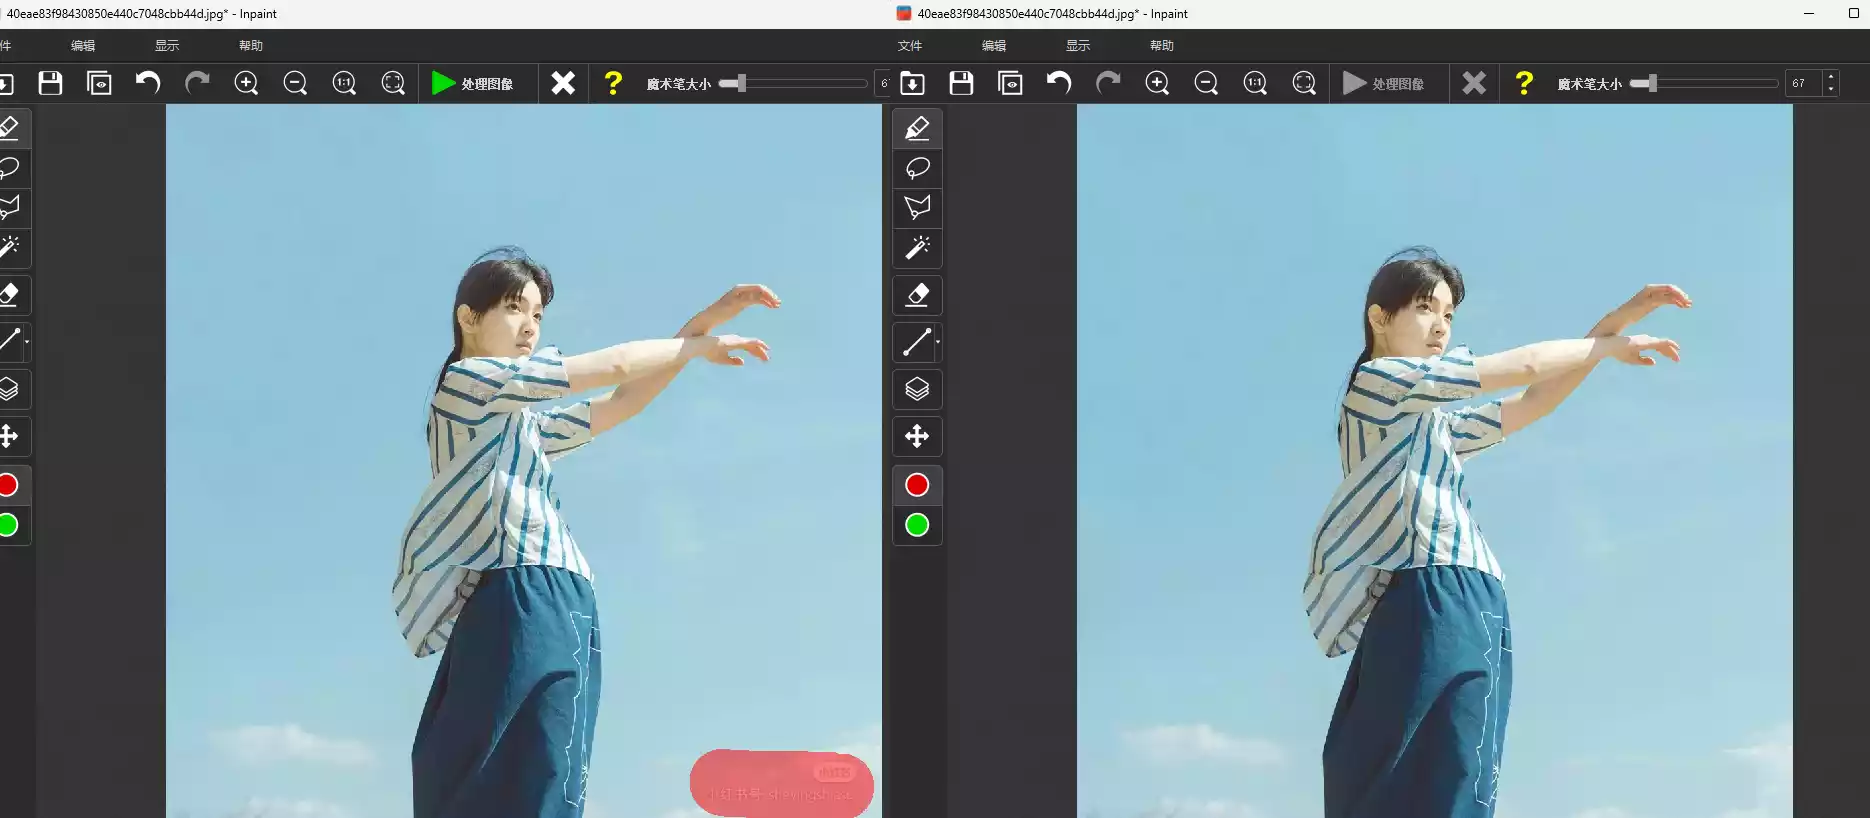Screen dimensions: 1870x818
Task: Zoom in using left window toolbar
Action: (x=246, y=83)
